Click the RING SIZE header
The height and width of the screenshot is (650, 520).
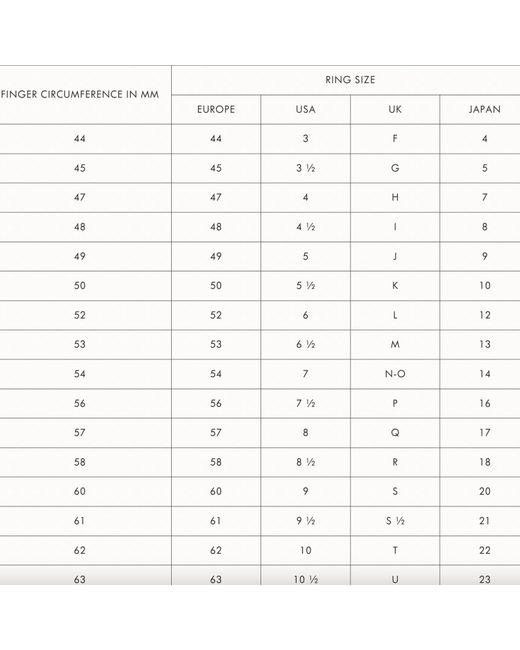(x=350, y=80)
